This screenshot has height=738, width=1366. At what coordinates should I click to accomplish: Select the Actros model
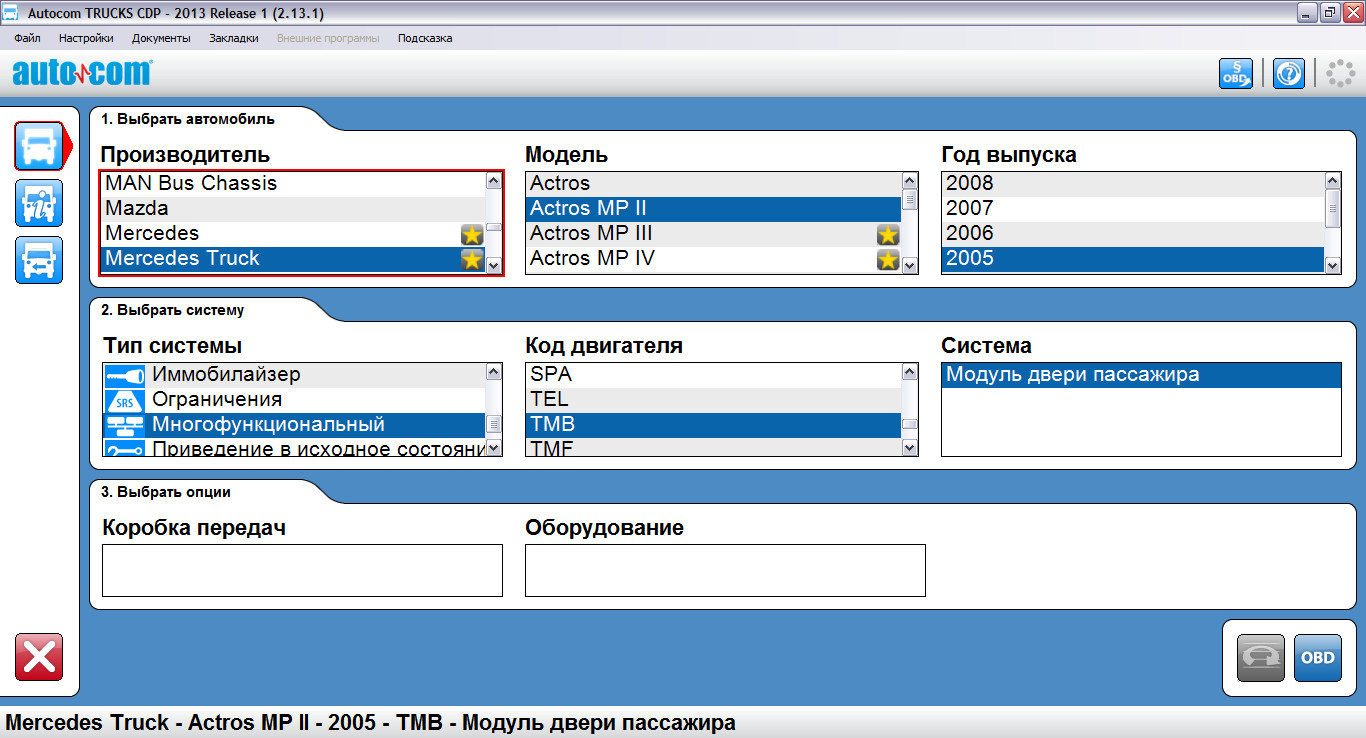[x=713, y=183]
